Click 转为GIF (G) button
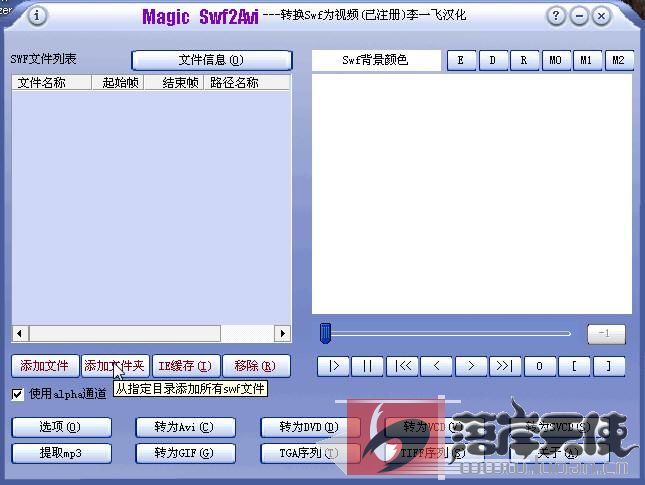The width and height of the screenshot is (645, 485). (186, 453)
